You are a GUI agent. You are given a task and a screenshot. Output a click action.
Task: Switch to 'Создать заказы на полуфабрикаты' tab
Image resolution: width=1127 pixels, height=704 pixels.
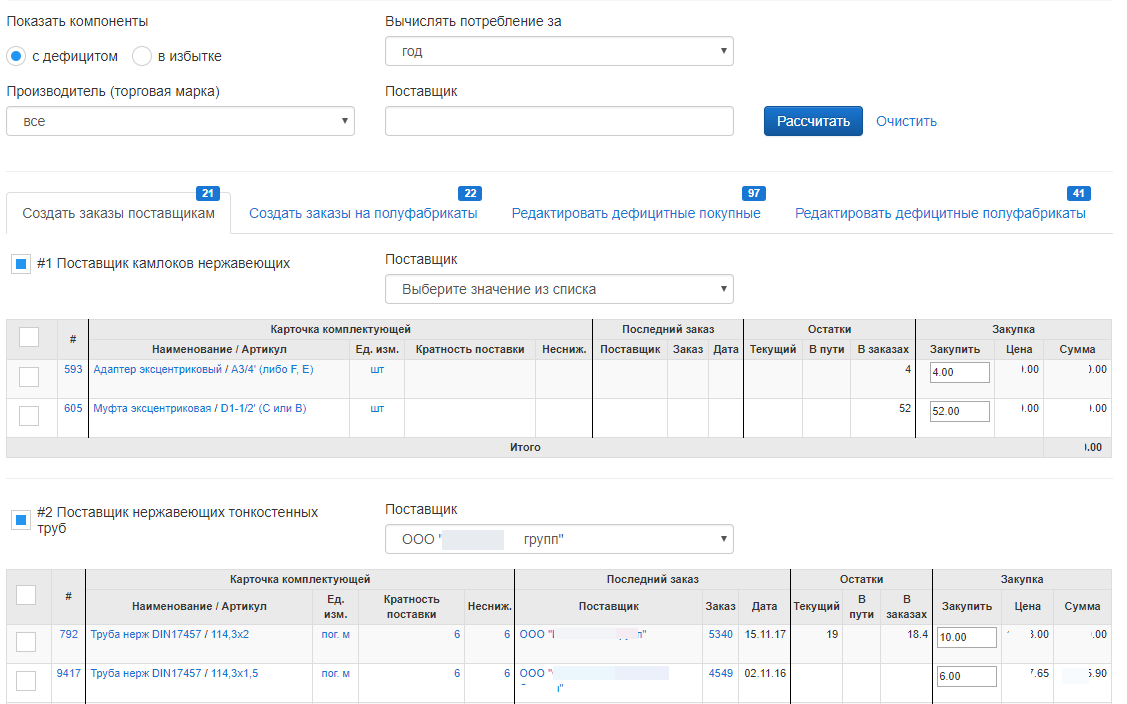point(362,213)
